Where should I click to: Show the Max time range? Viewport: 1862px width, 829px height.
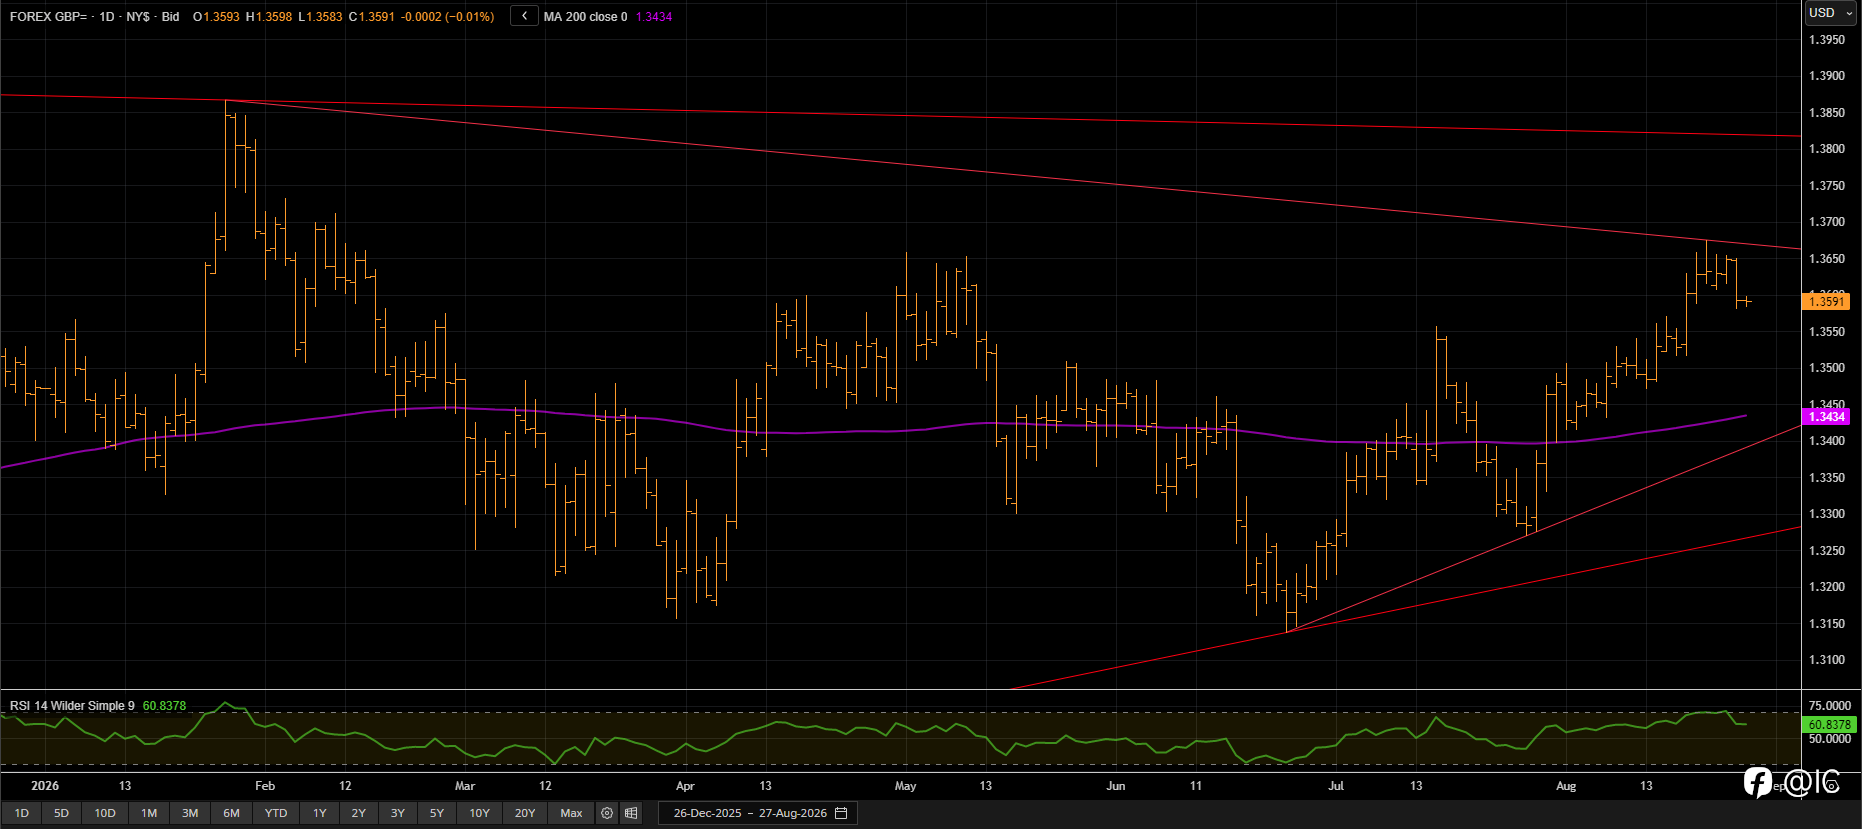click(571, 813)
